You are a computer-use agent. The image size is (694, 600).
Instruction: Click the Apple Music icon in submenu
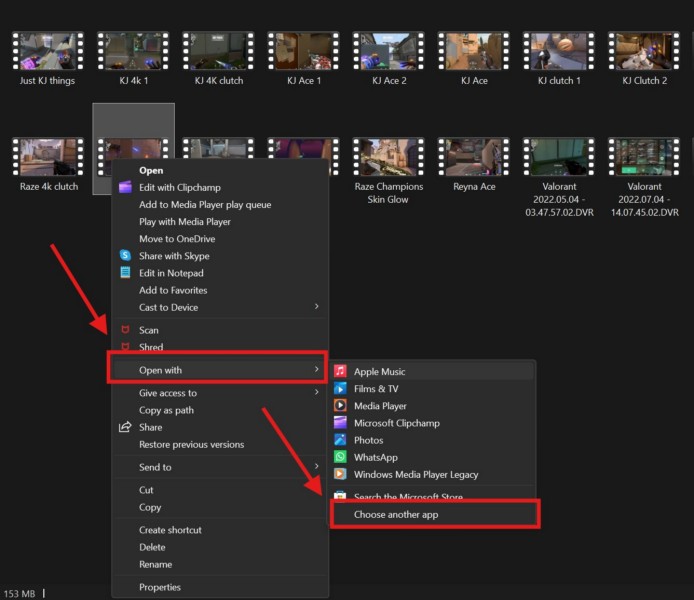[x=340, y=372]
